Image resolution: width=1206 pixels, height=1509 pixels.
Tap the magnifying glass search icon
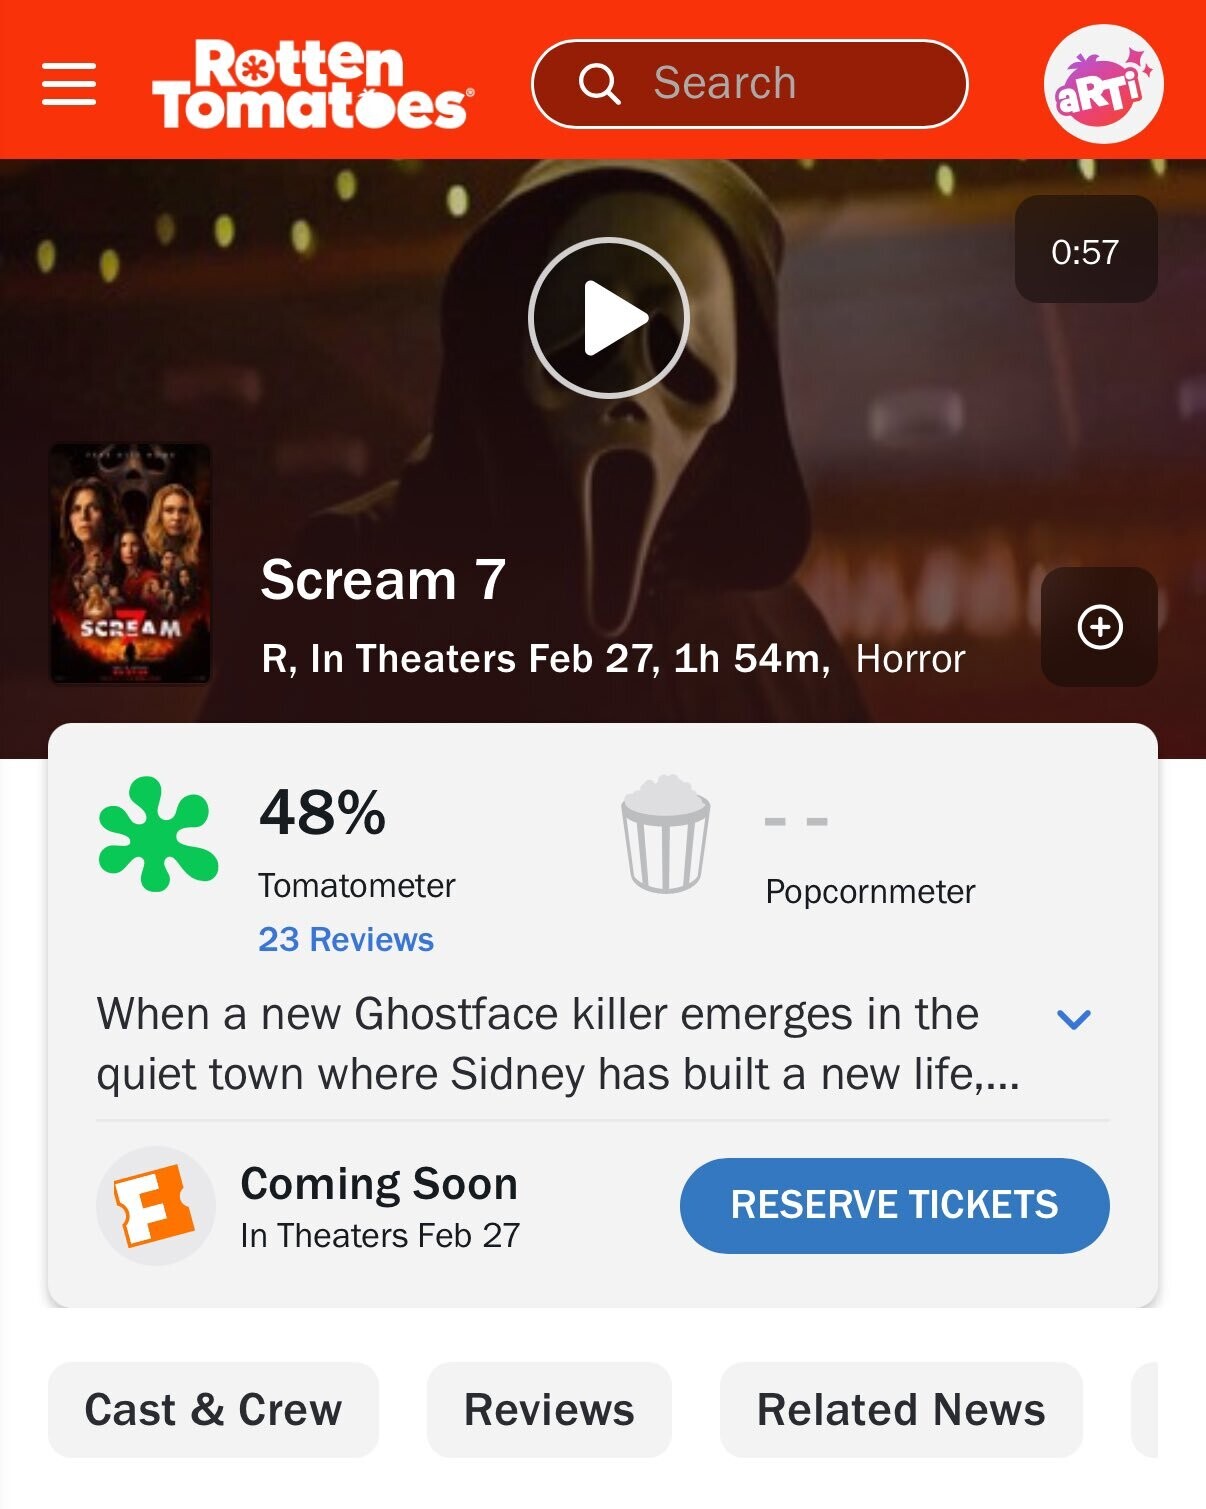pyautogui.click(x=599, y=84)
